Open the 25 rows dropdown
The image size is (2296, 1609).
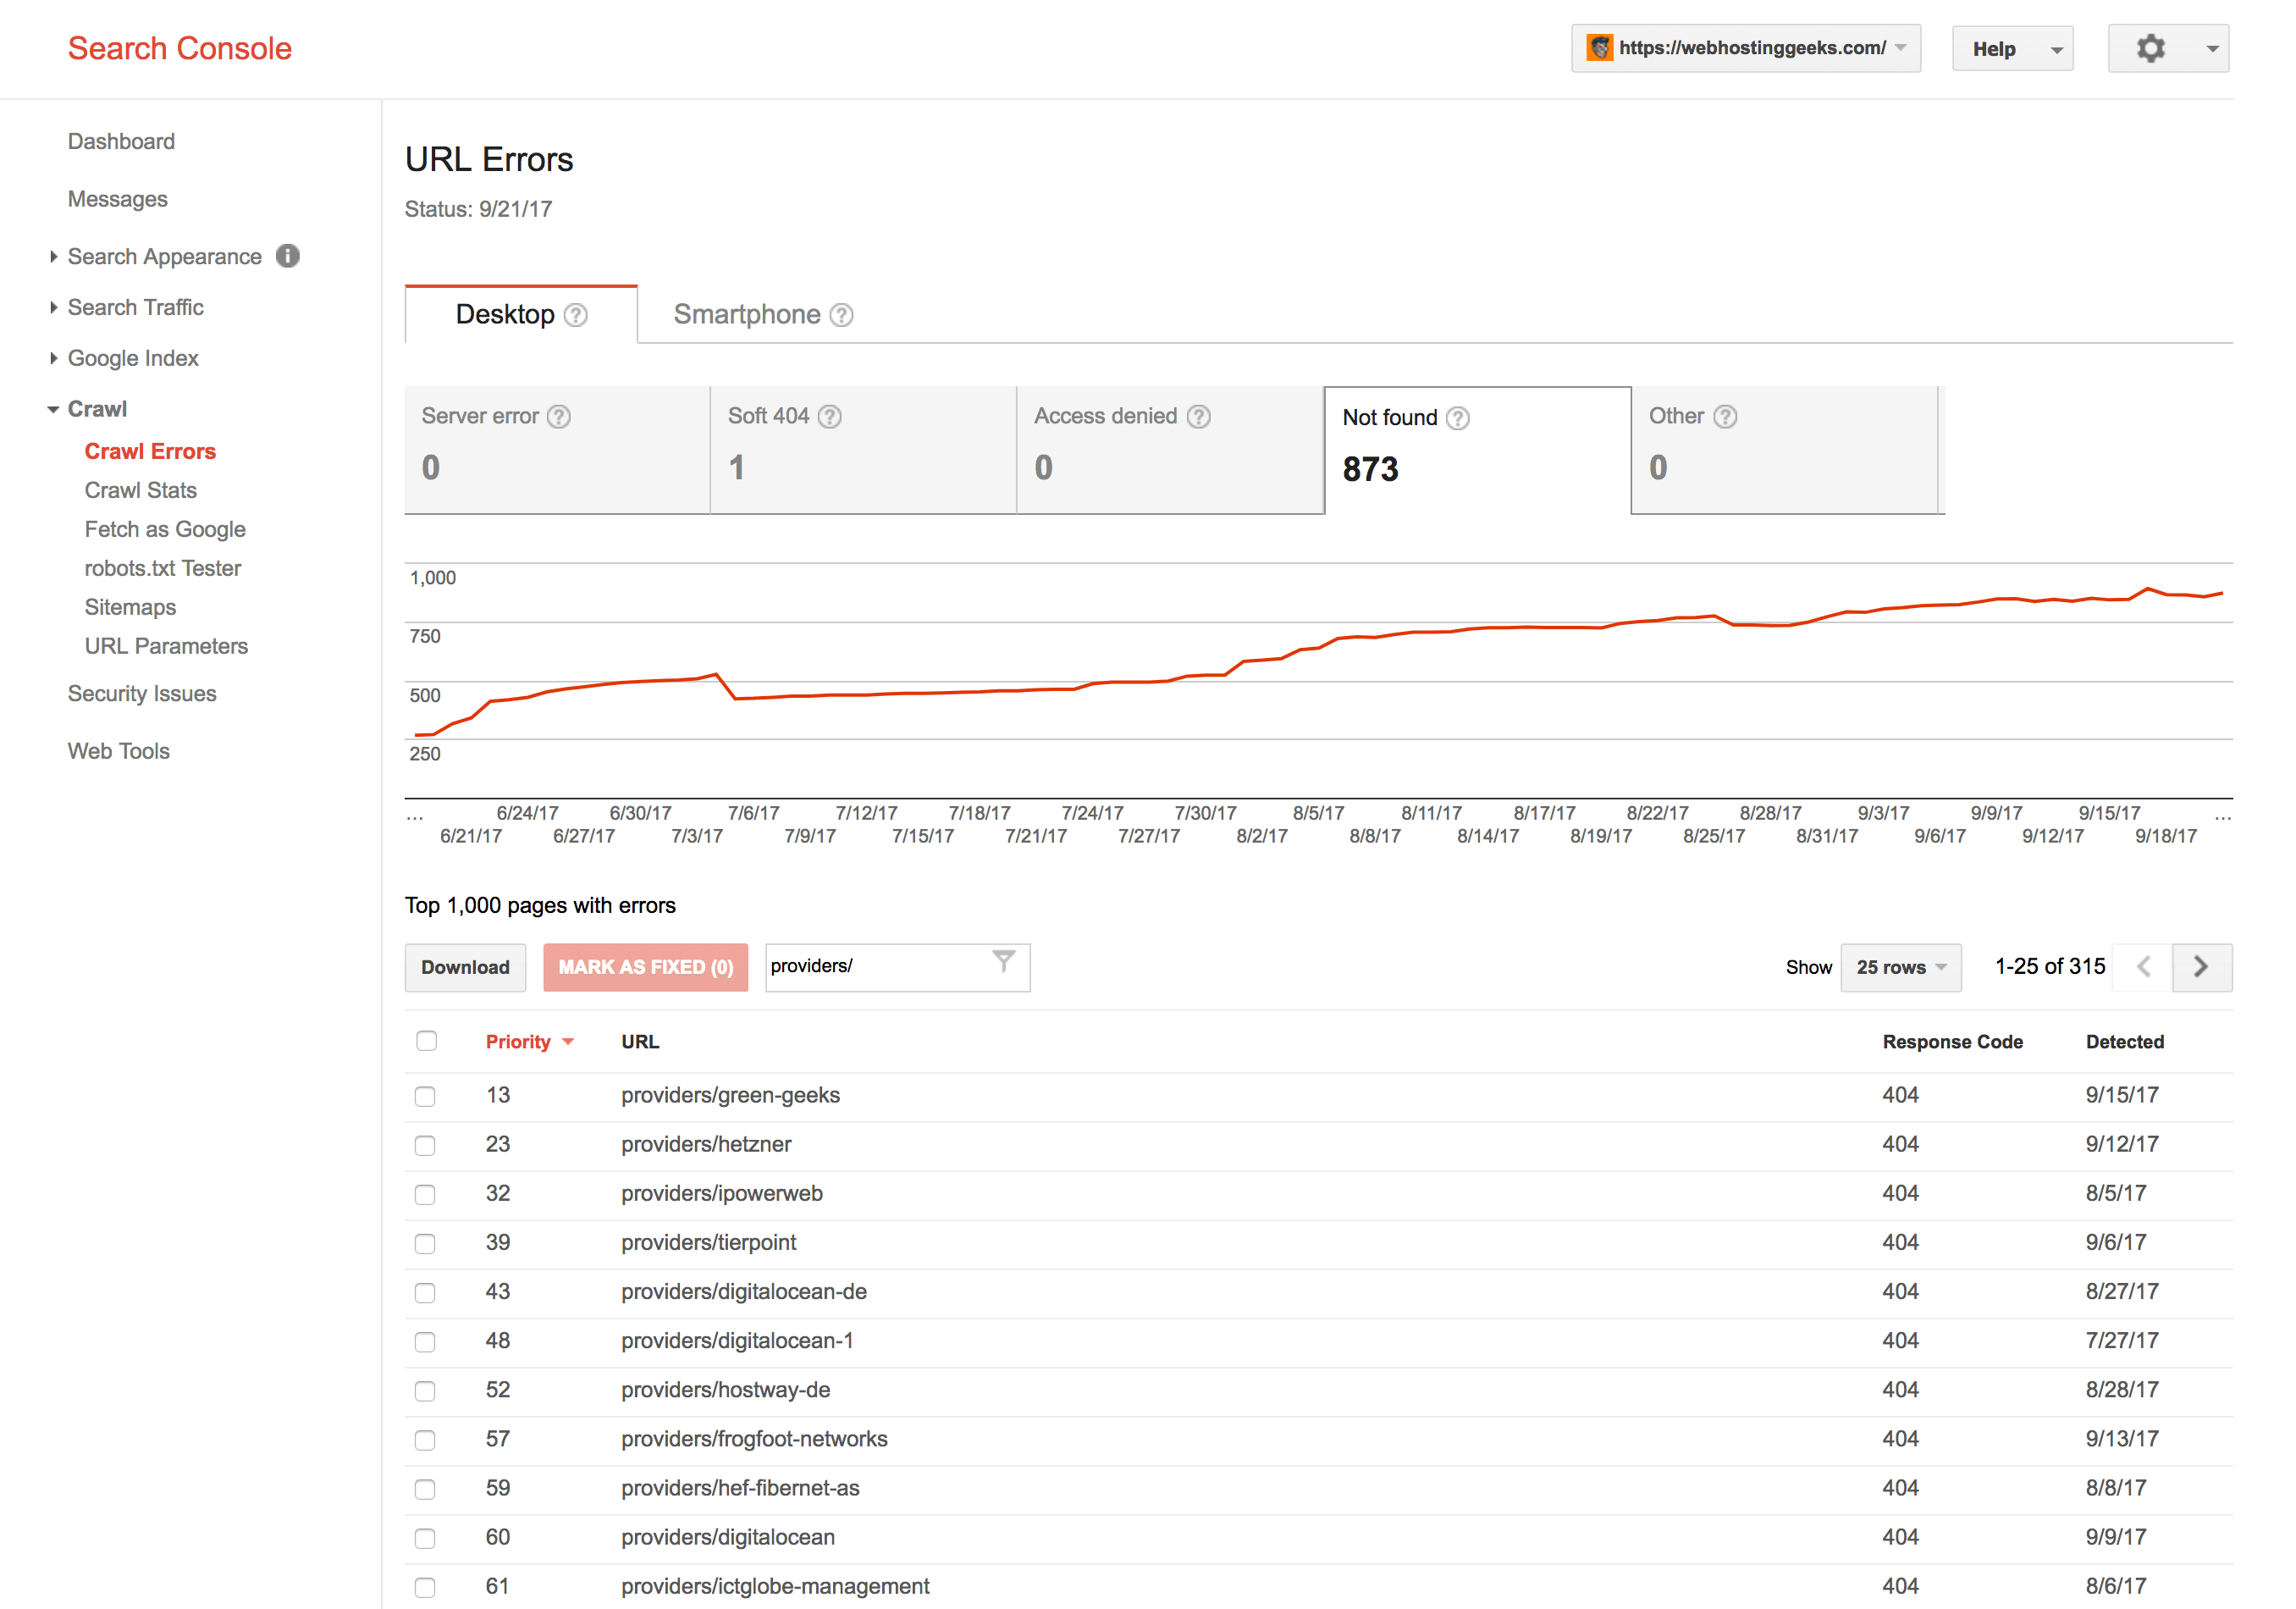click(x=1900, y=967)
